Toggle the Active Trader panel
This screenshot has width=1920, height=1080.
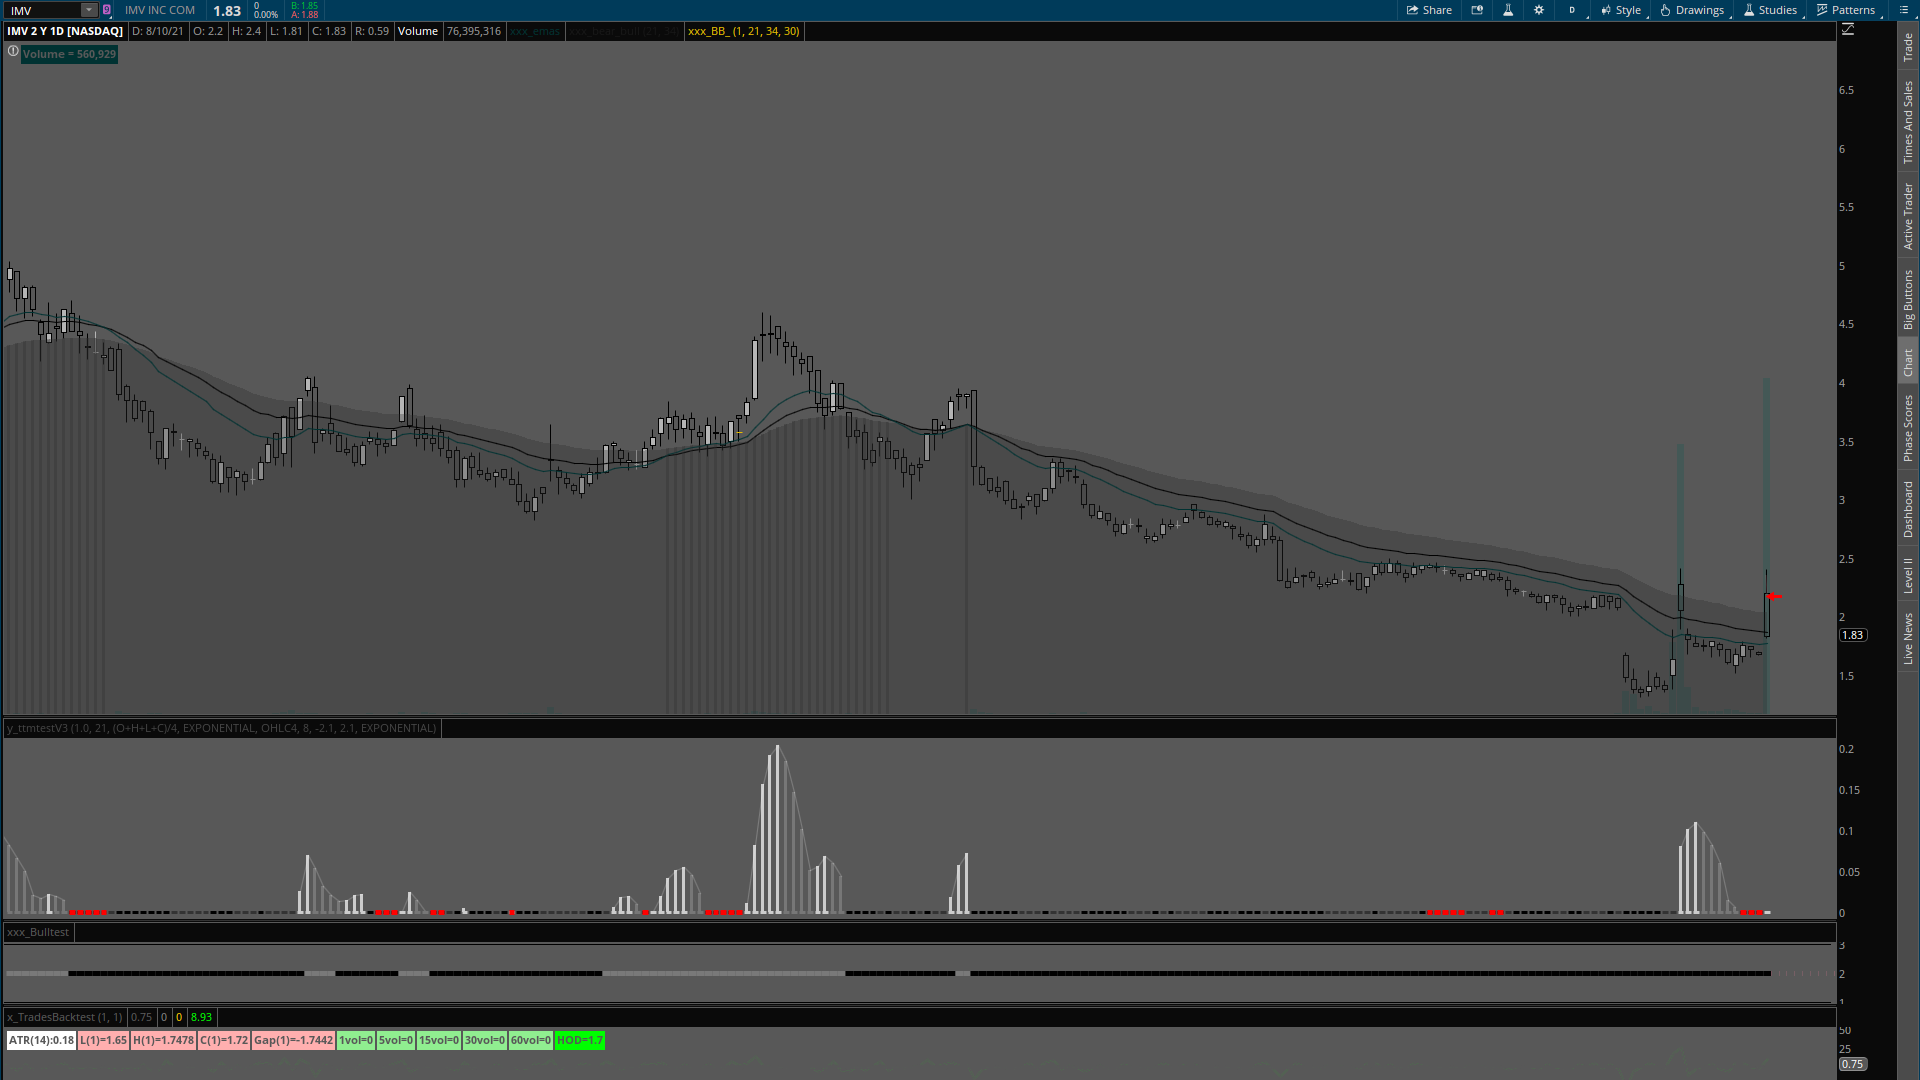click(1908, 216)
